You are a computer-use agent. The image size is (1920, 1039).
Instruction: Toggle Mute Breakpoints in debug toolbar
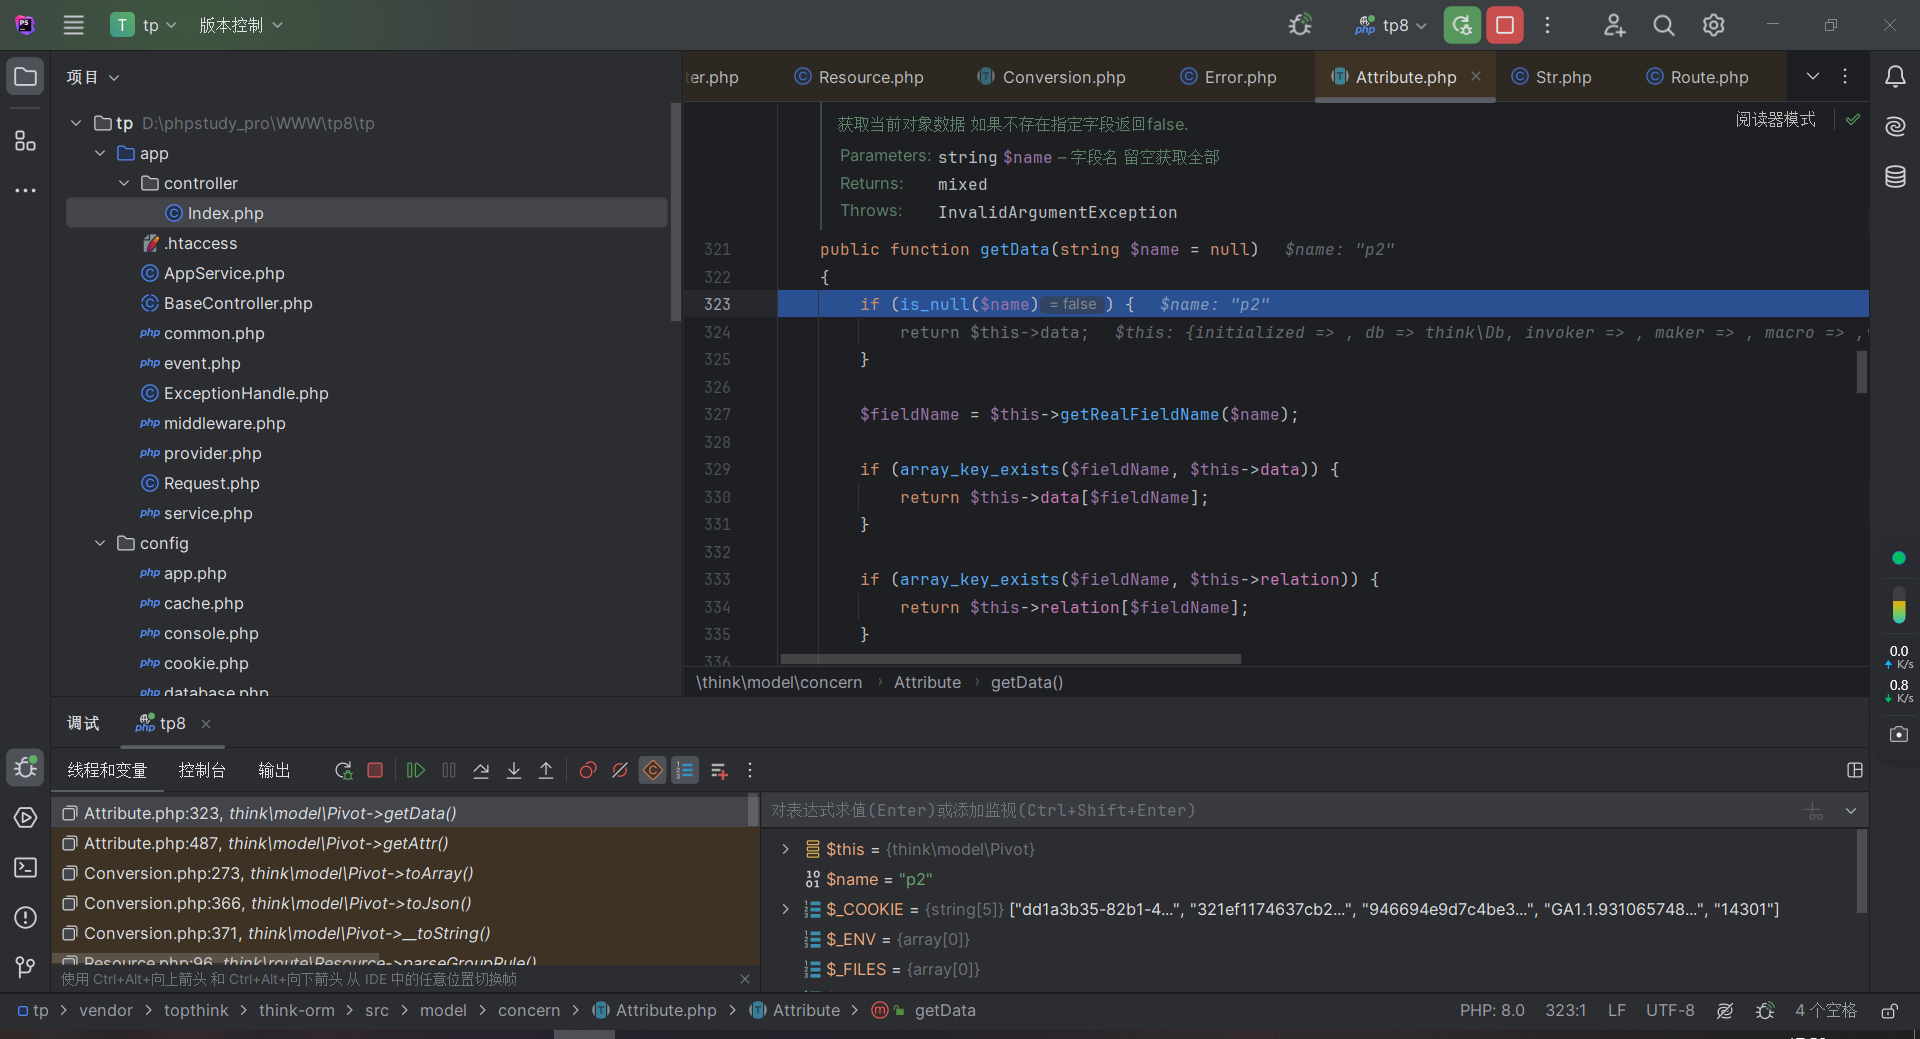(620, 770)
